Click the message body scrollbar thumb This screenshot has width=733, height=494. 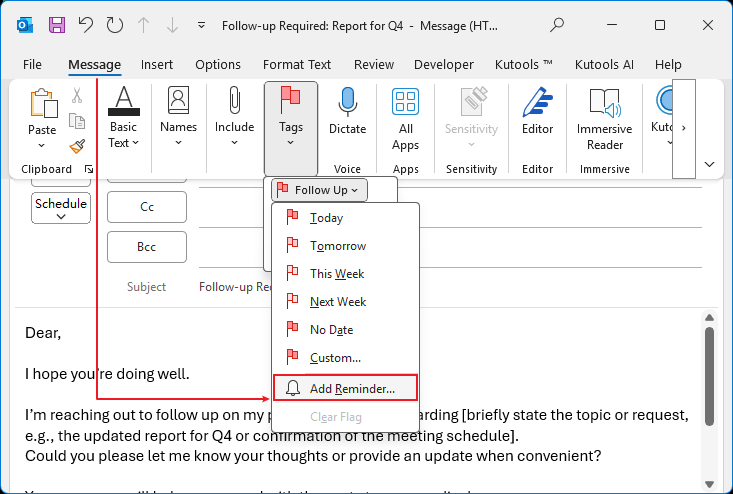[x=709, y=376]
